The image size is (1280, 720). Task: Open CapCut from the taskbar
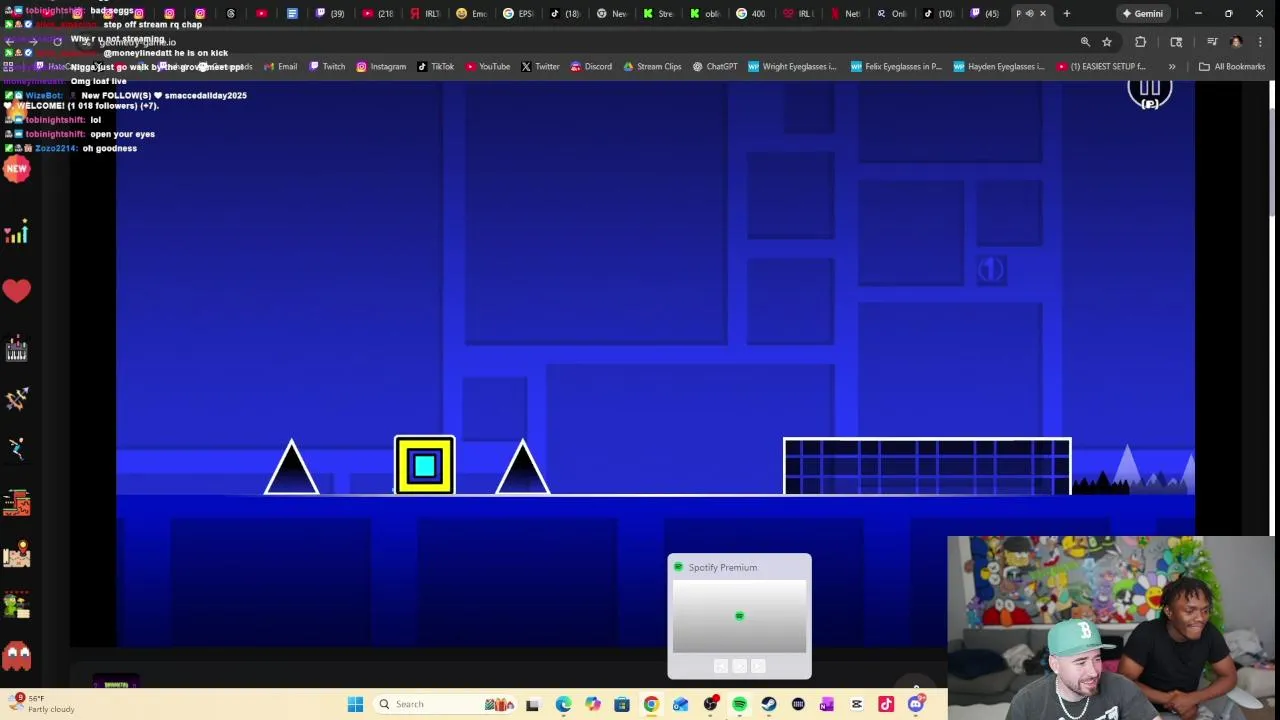coord(856,705)
